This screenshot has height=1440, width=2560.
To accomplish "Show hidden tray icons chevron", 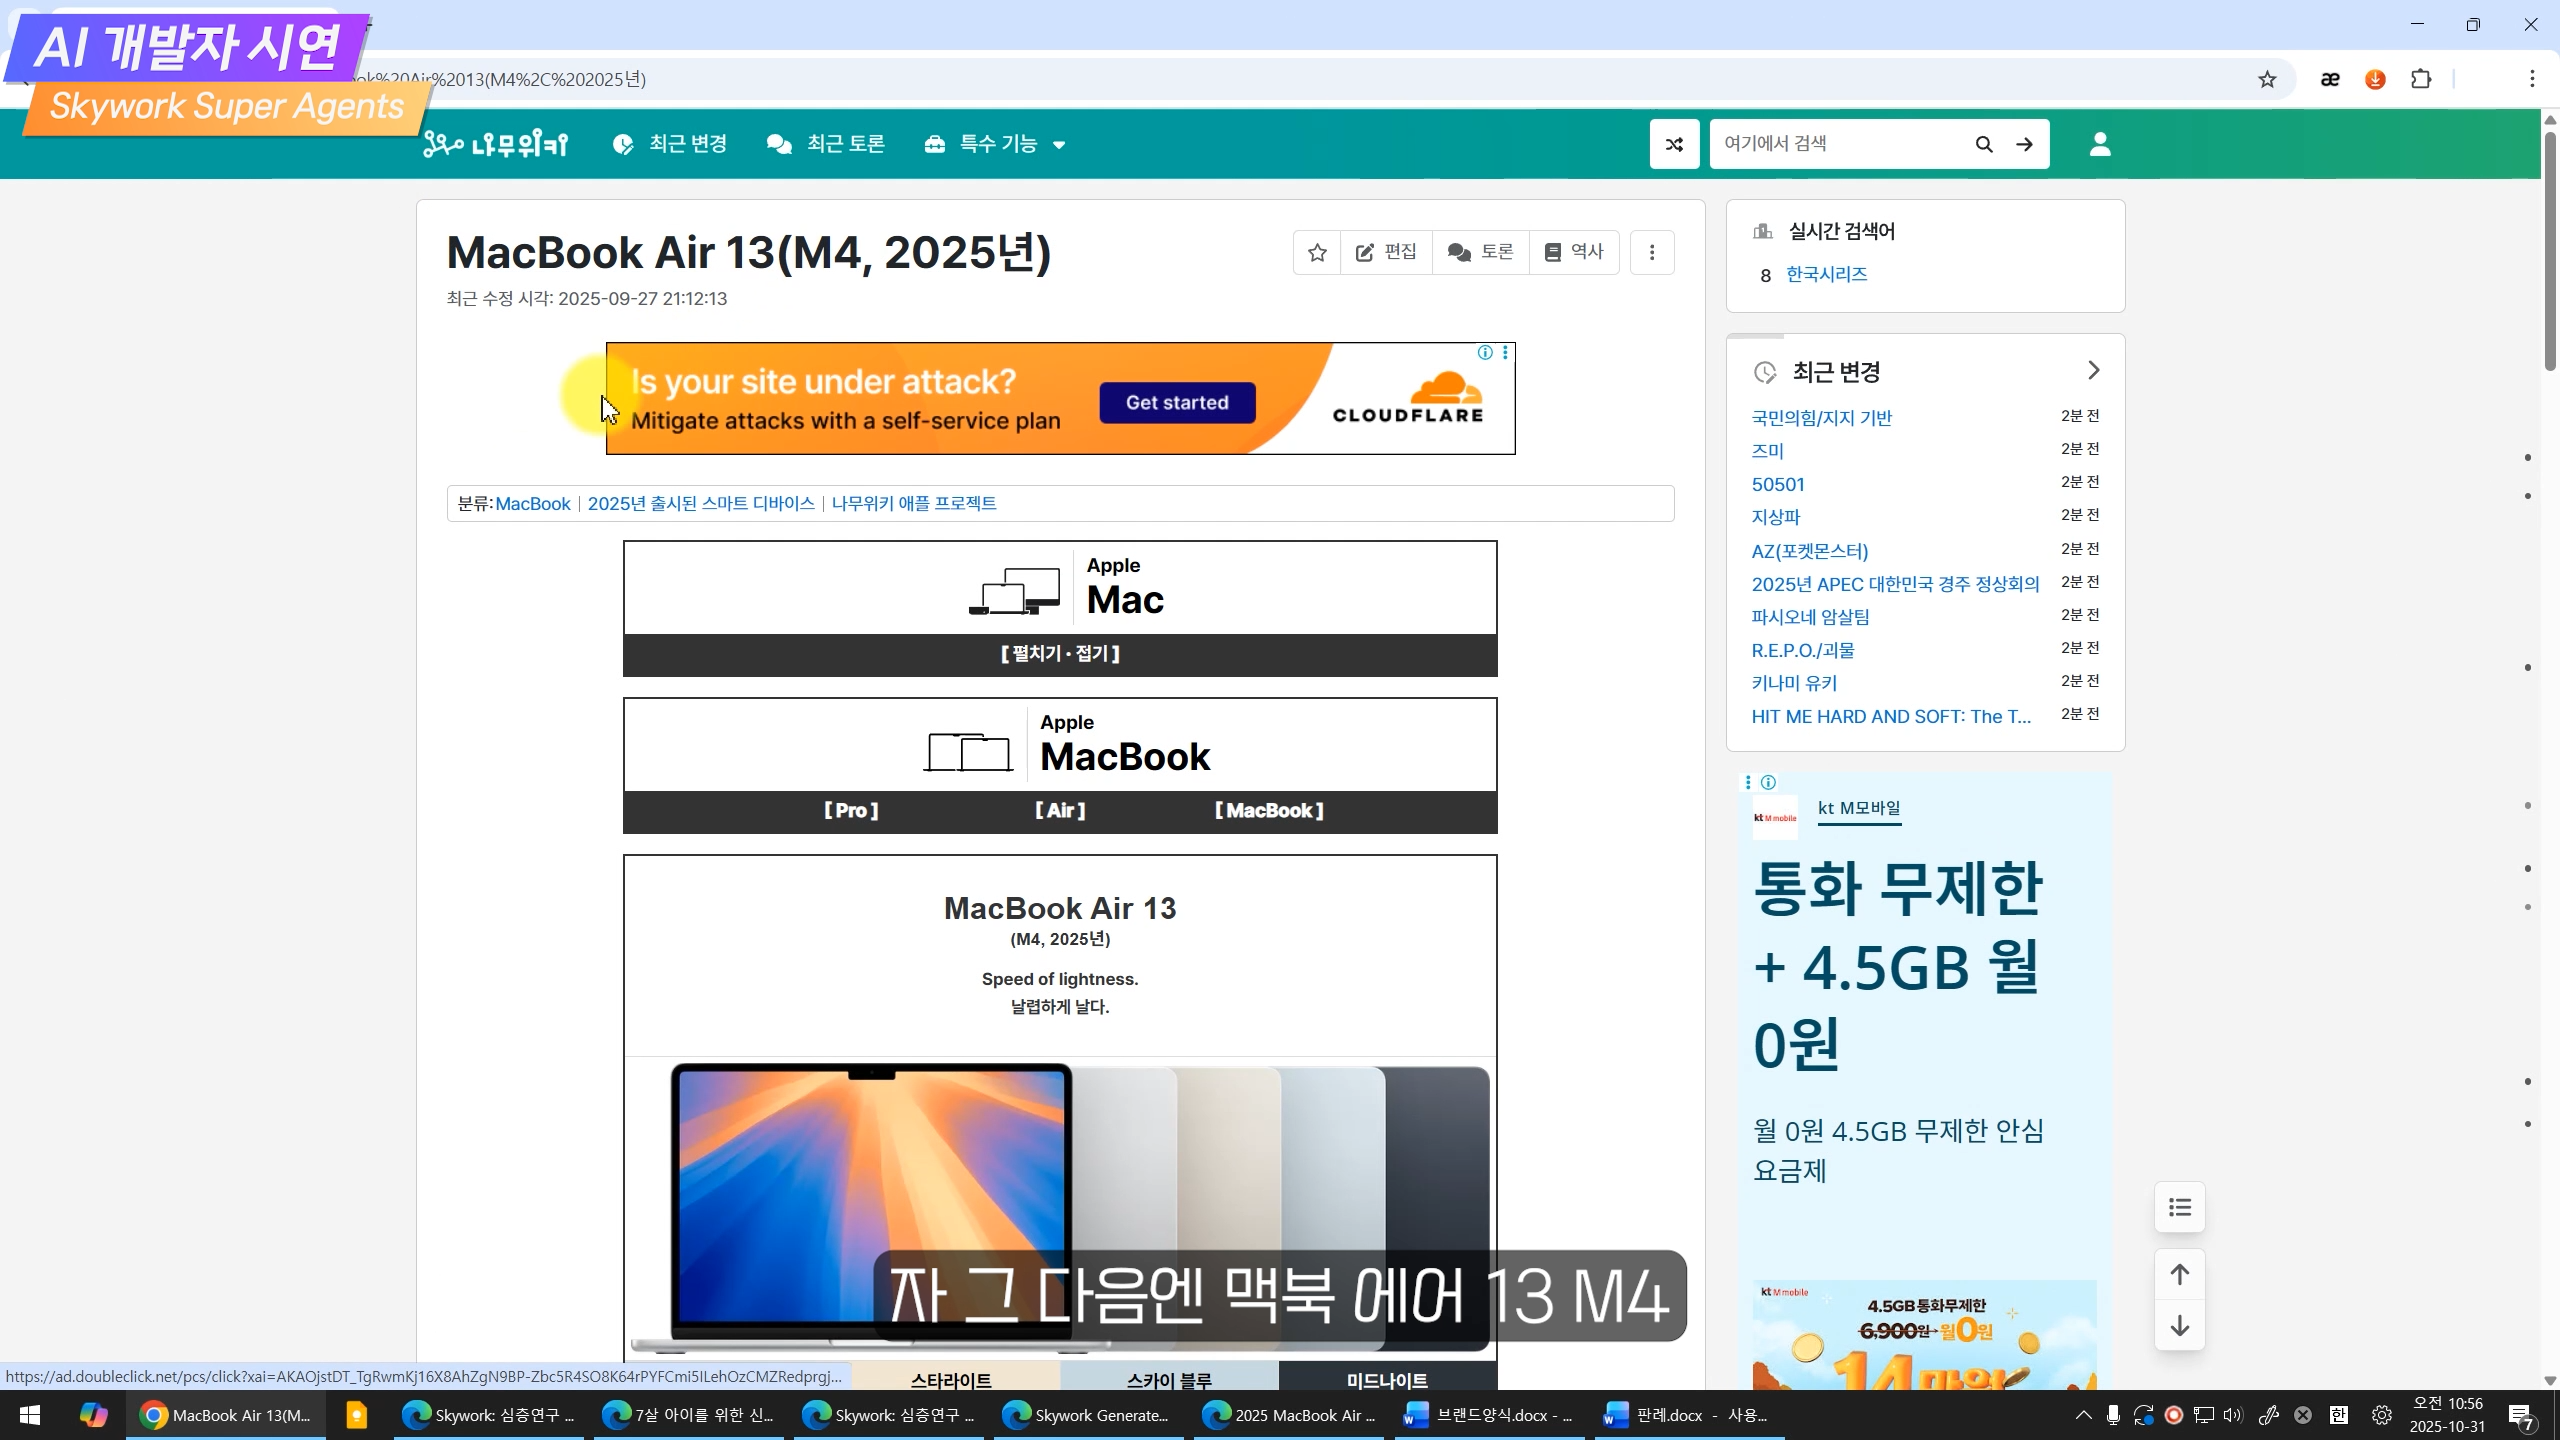I will (x=2083, y=1415).
